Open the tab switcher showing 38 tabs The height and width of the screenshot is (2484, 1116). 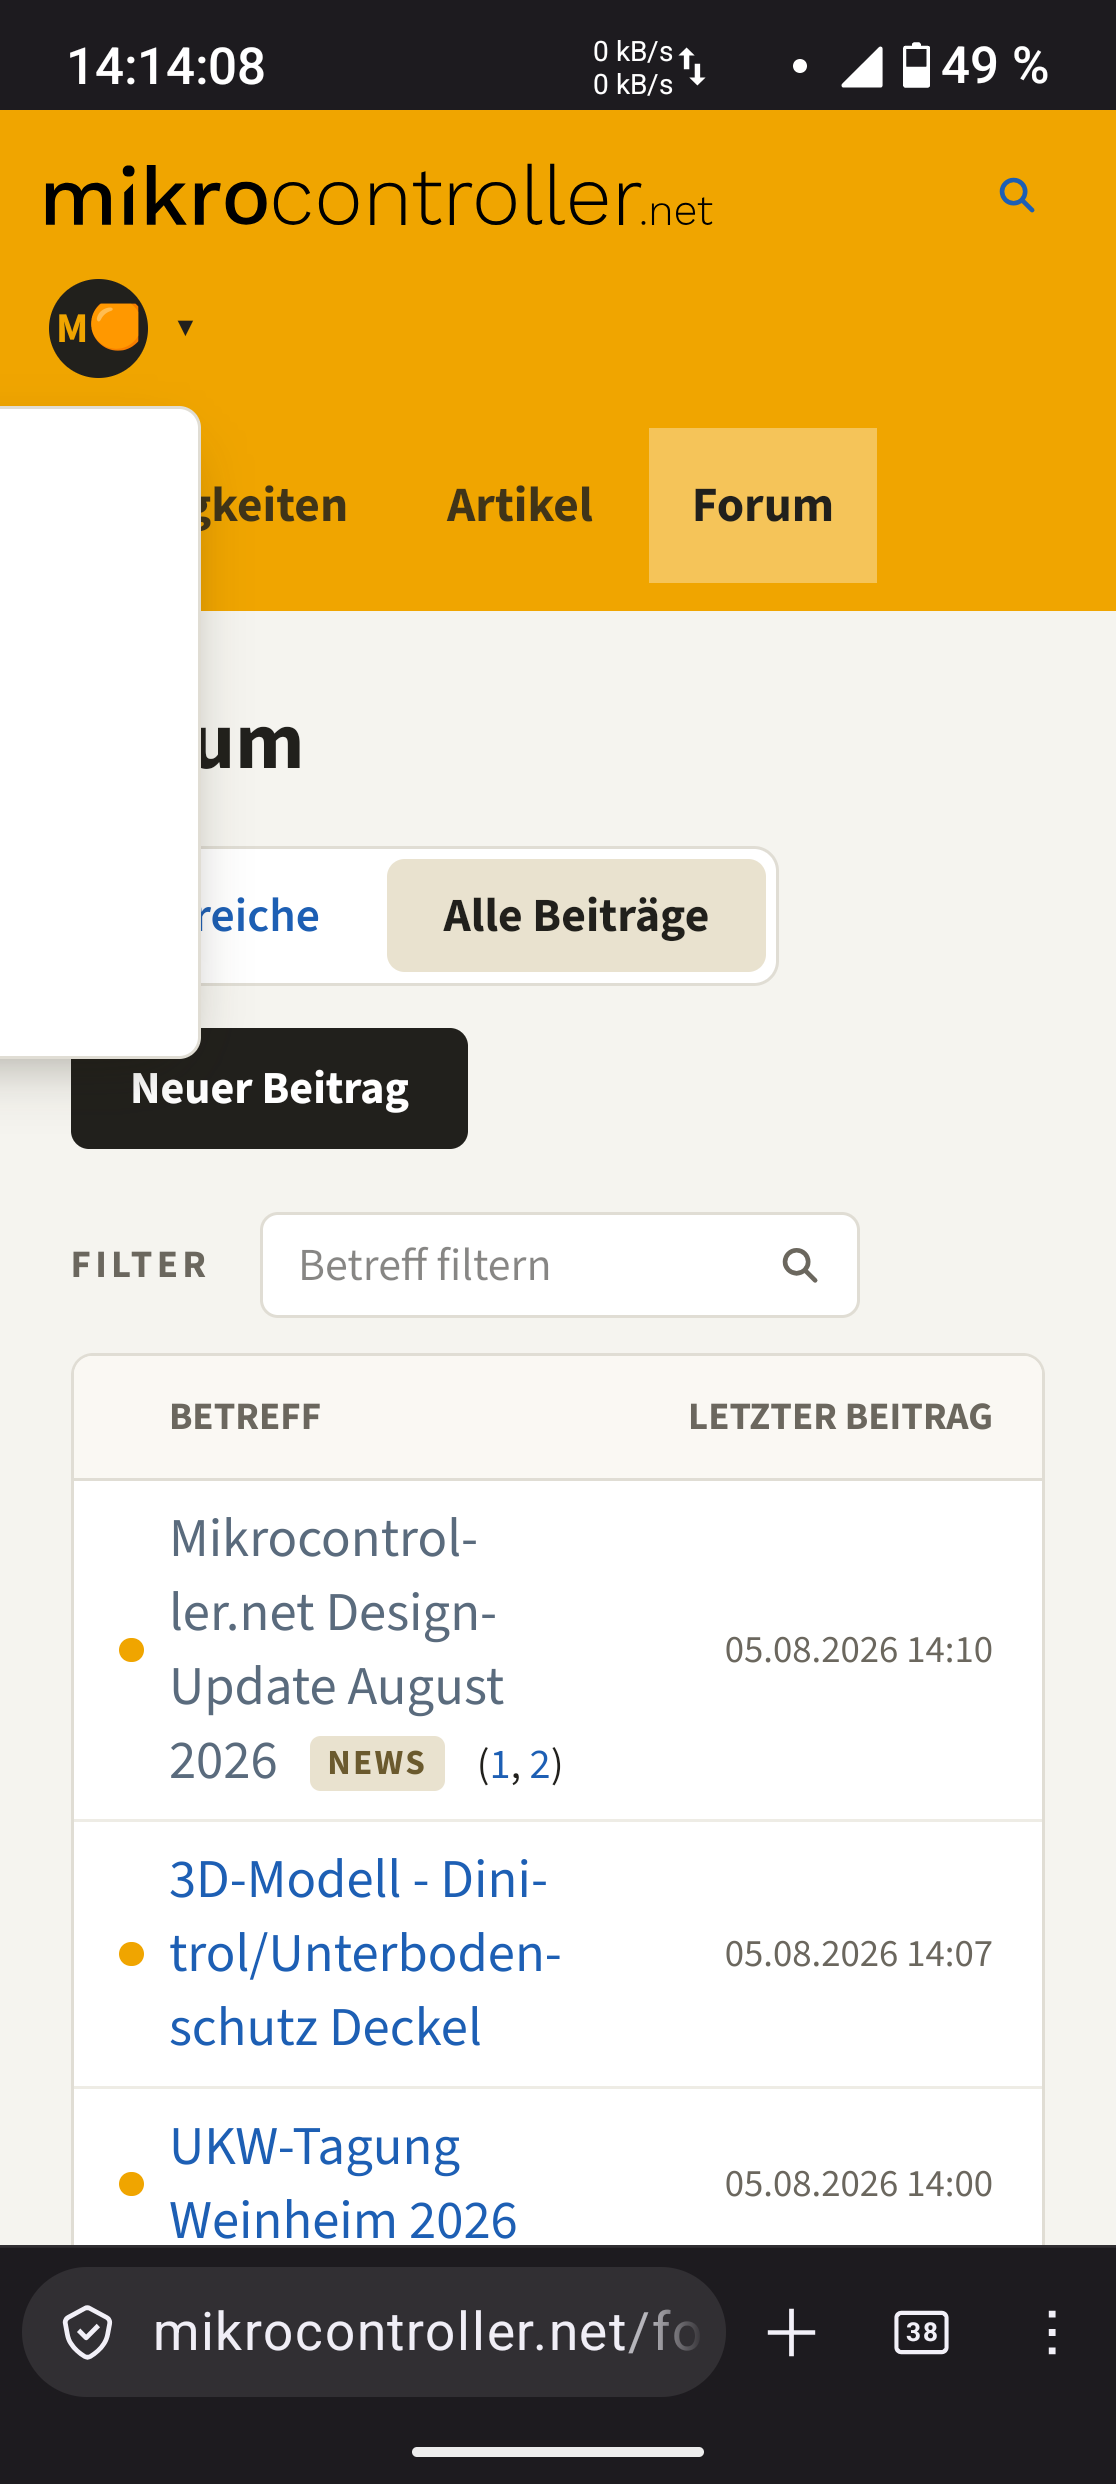pyautogui.click(x=921, y=2332)
